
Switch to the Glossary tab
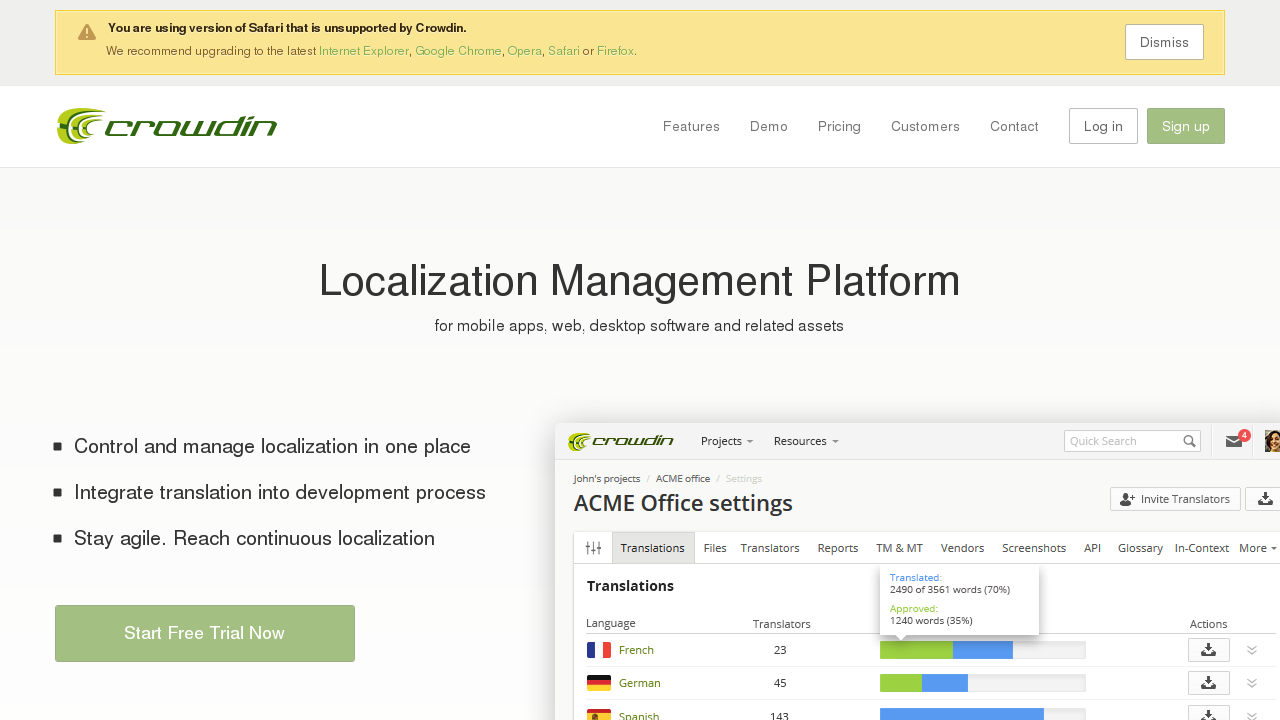click(x=1140, y=548)
